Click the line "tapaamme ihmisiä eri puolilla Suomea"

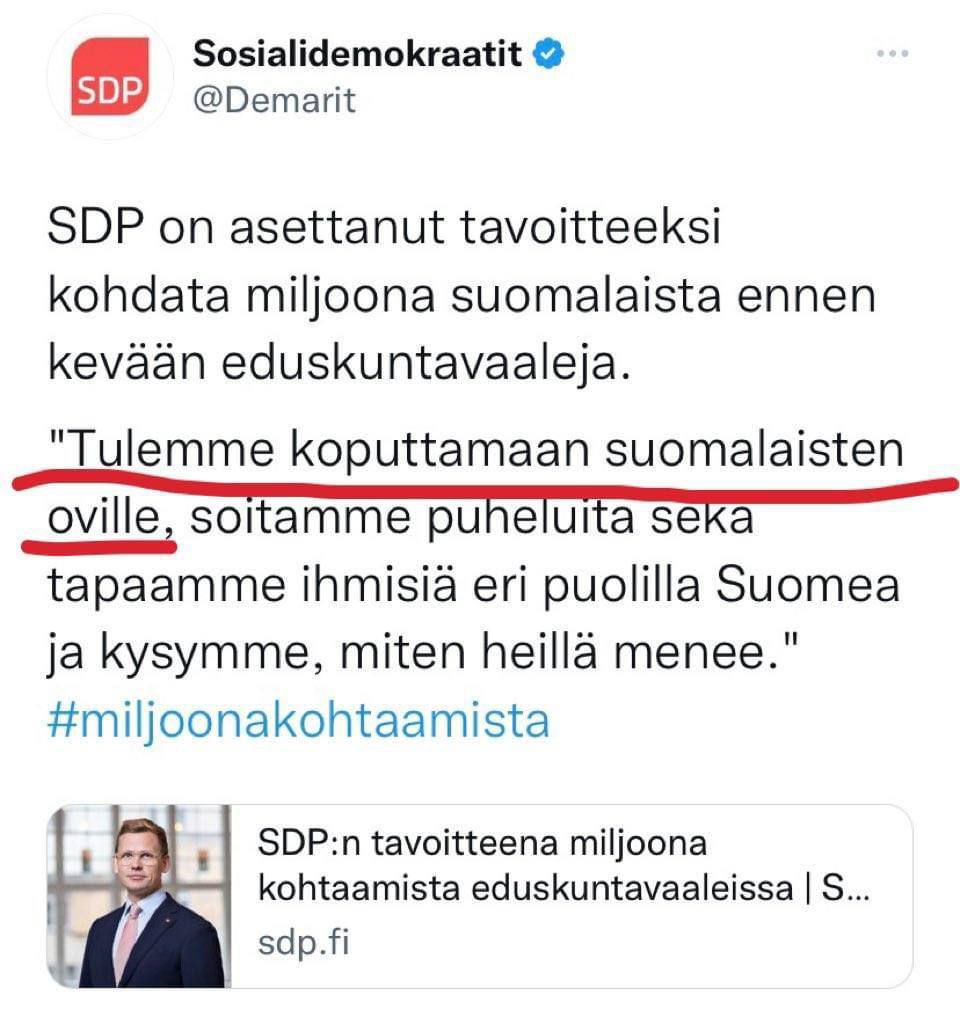[473, 585]
